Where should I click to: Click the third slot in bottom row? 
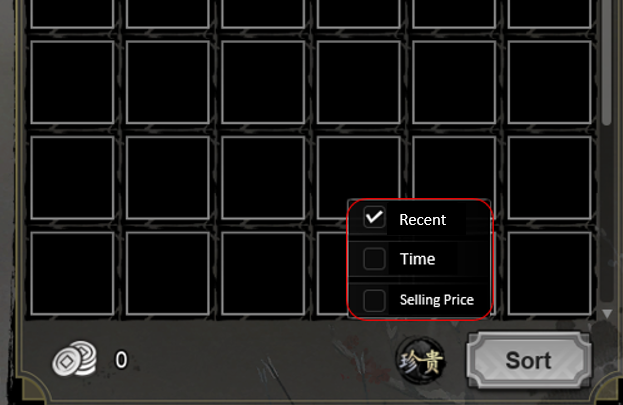263,273
